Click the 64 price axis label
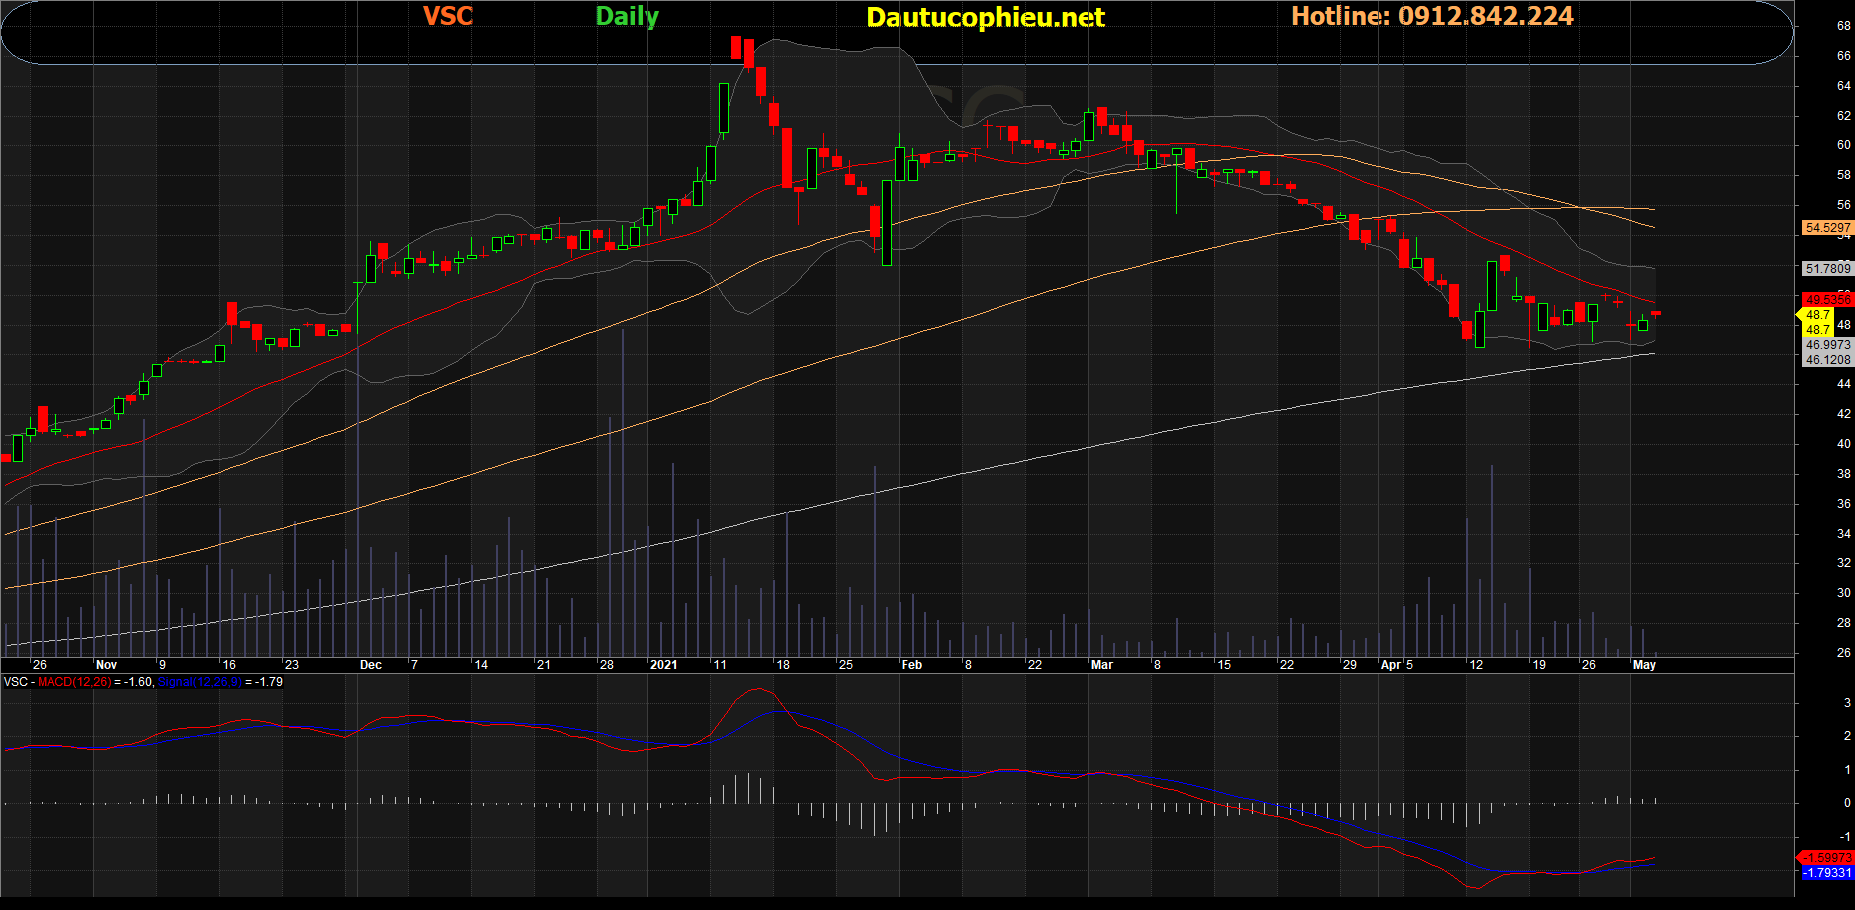1855x910 pixels. [1844, 86]
